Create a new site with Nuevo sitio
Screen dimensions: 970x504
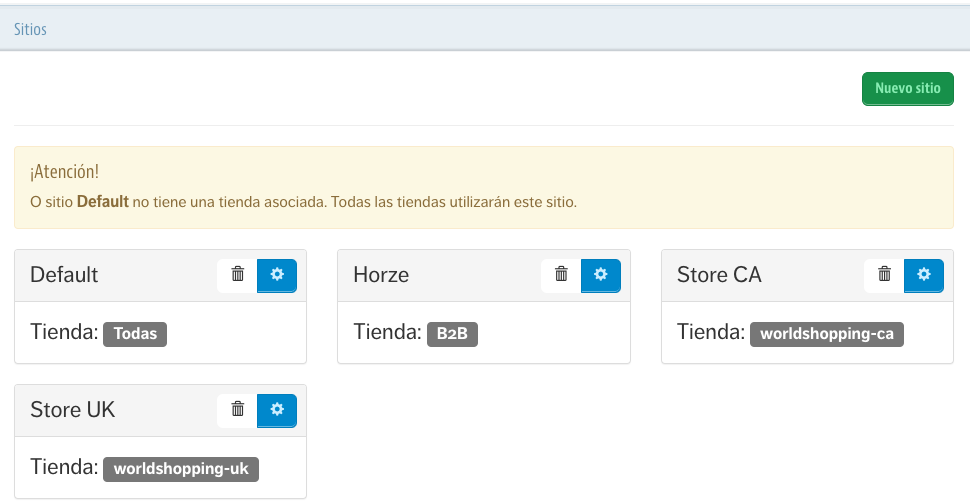click(x=907, y=88)
